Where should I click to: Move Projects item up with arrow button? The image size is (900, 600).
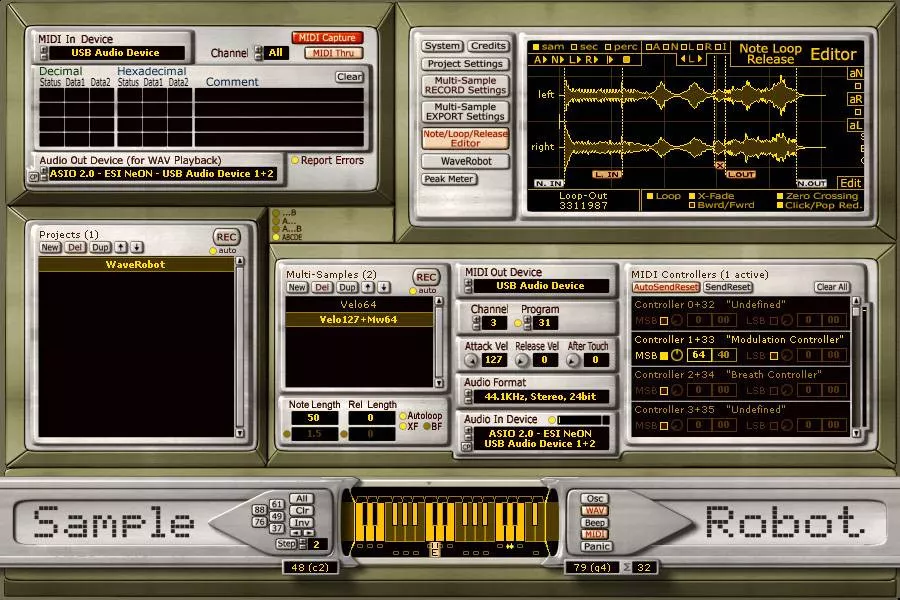[121, 247]
